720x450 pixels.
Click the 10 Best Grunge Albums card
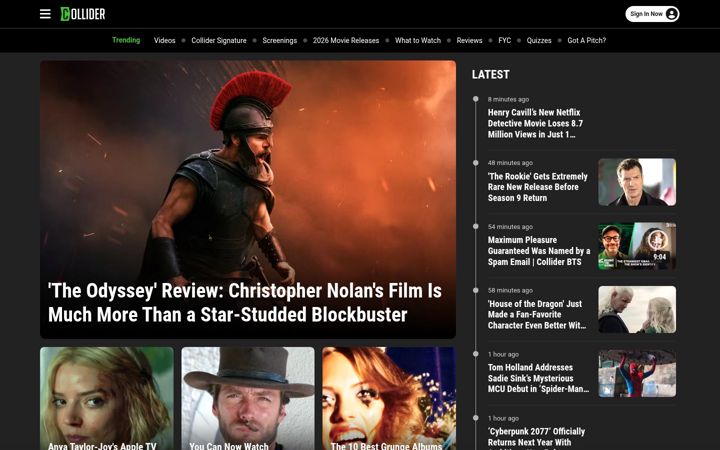[389, 398]
